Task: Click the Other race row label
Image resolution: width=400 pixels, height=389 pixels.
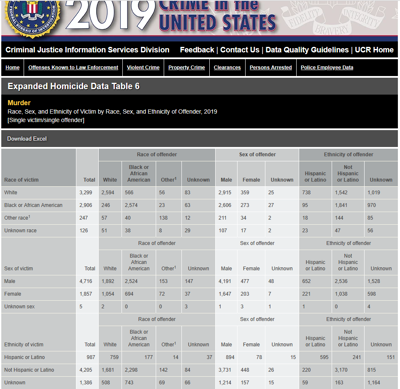Action: [x=17, y=218]
